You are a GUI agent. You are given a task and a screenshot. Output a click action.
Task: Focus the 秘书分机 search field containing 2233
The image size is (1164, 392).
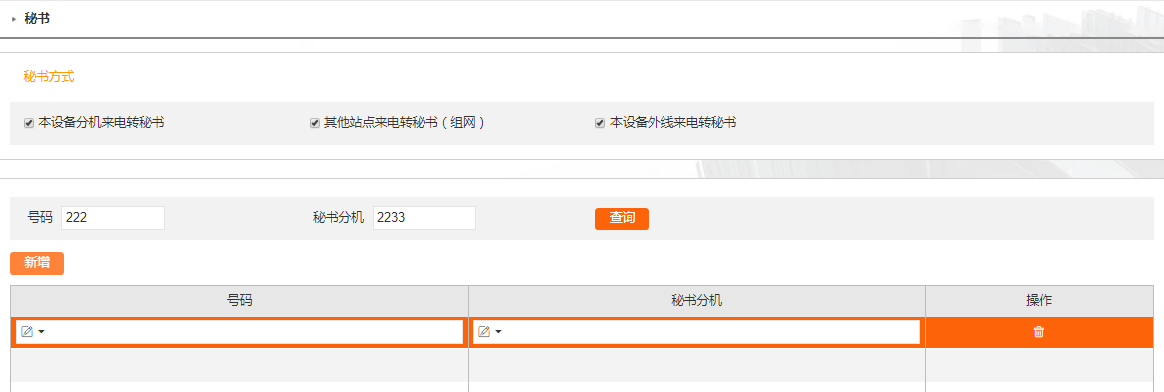click(x=424, y=218)
